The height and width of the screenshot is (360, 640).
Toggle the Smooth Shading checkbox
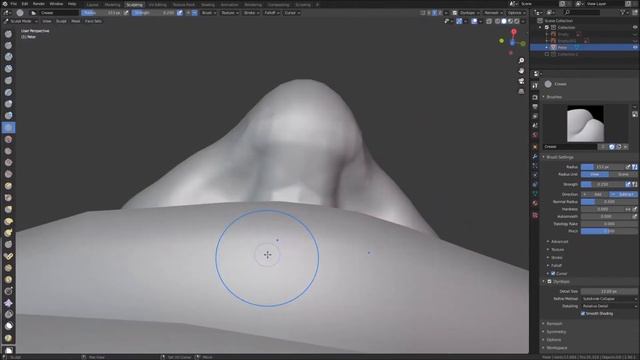[x=583, y=313]
